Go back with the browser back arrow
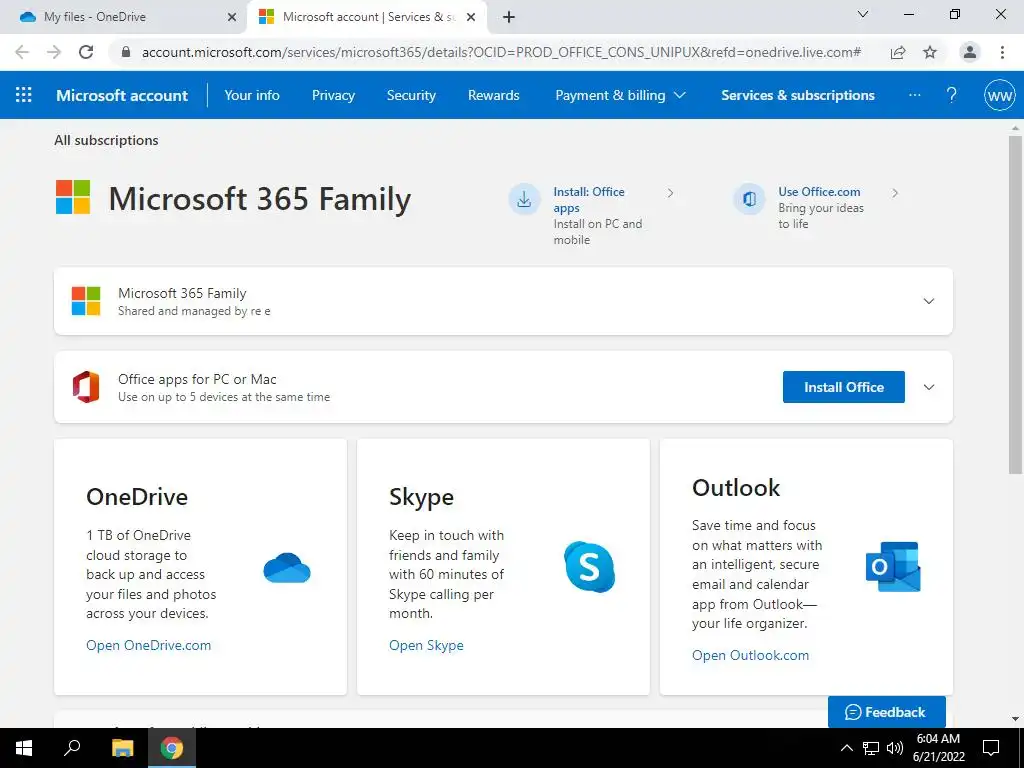This screenshot has width=1024, height=768. 22,52
